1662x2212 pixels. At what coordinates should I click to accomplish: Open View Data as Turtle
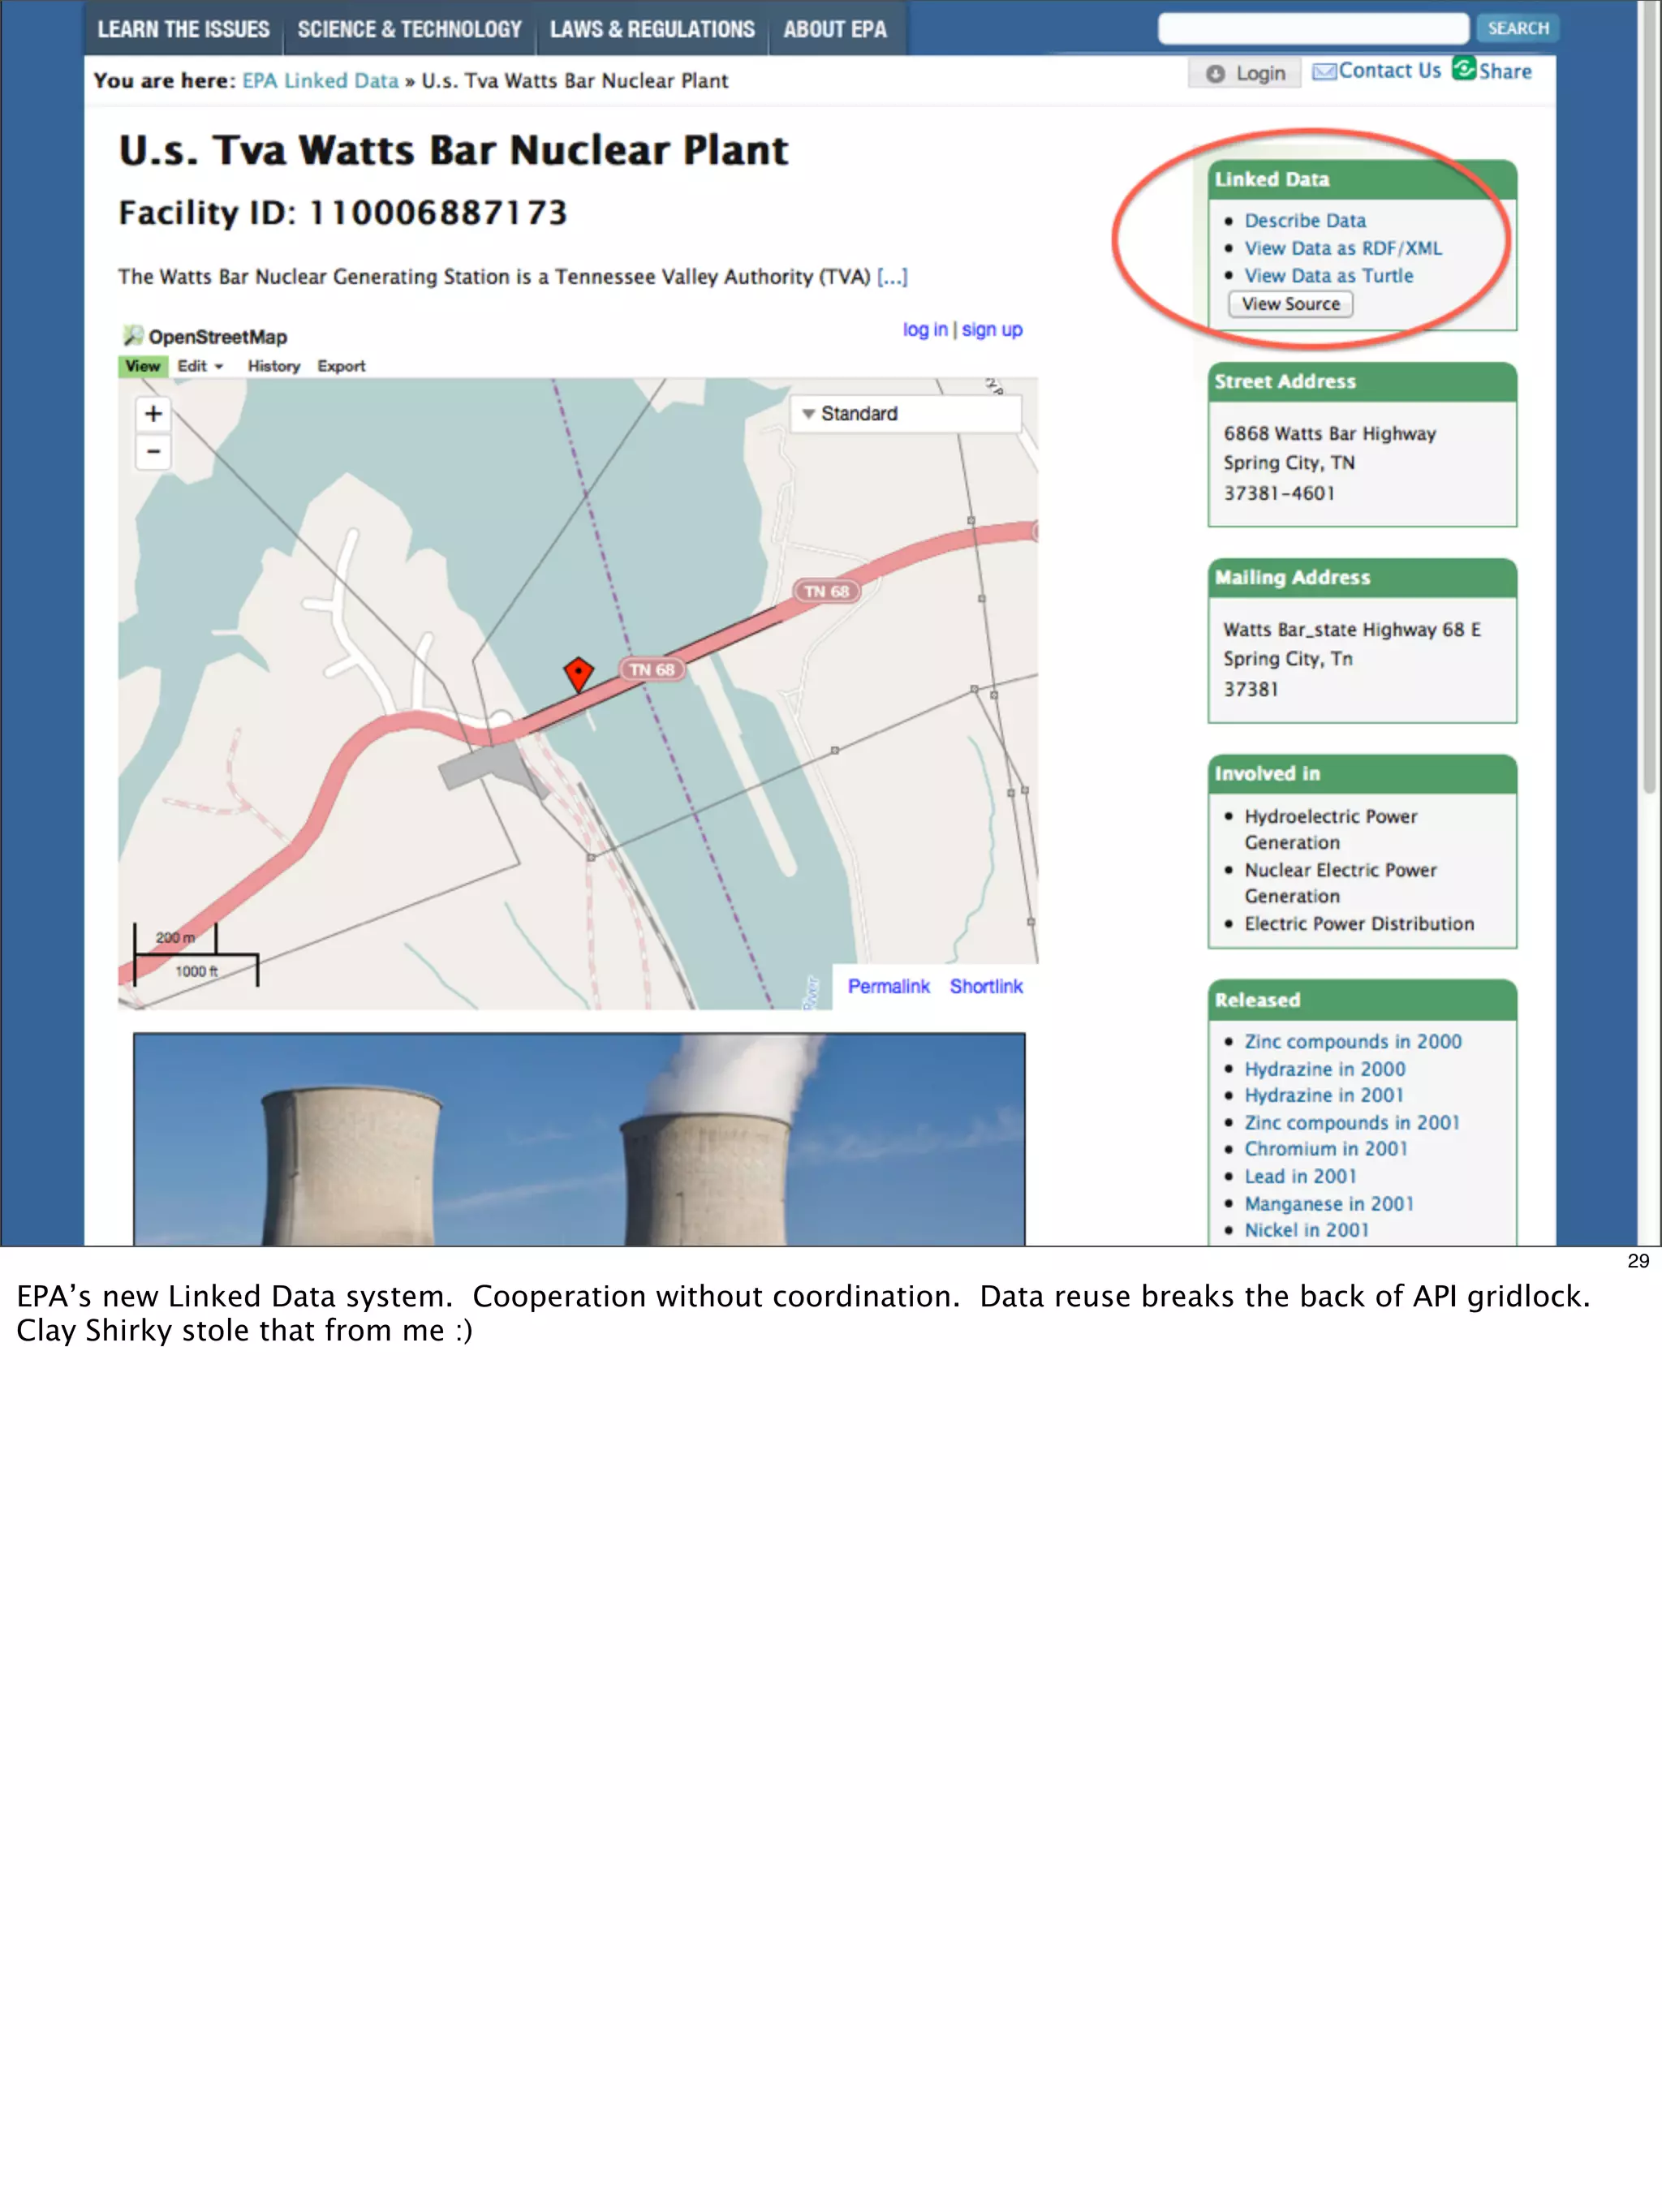(x=1328, y=275)
